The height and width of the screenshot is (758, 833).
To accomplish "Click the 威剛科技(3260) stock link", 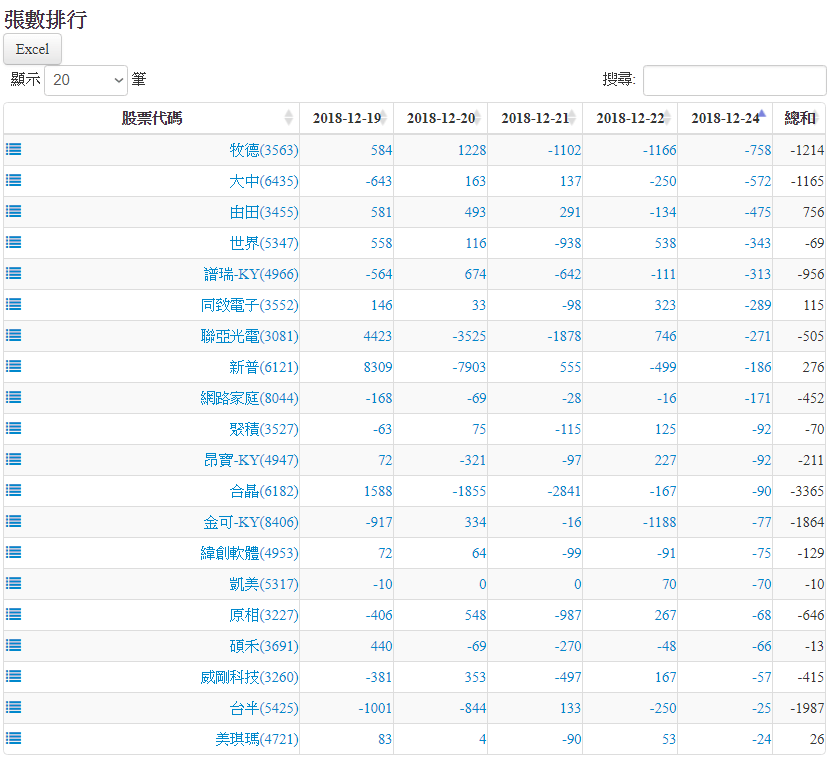I will click(248, 677).
